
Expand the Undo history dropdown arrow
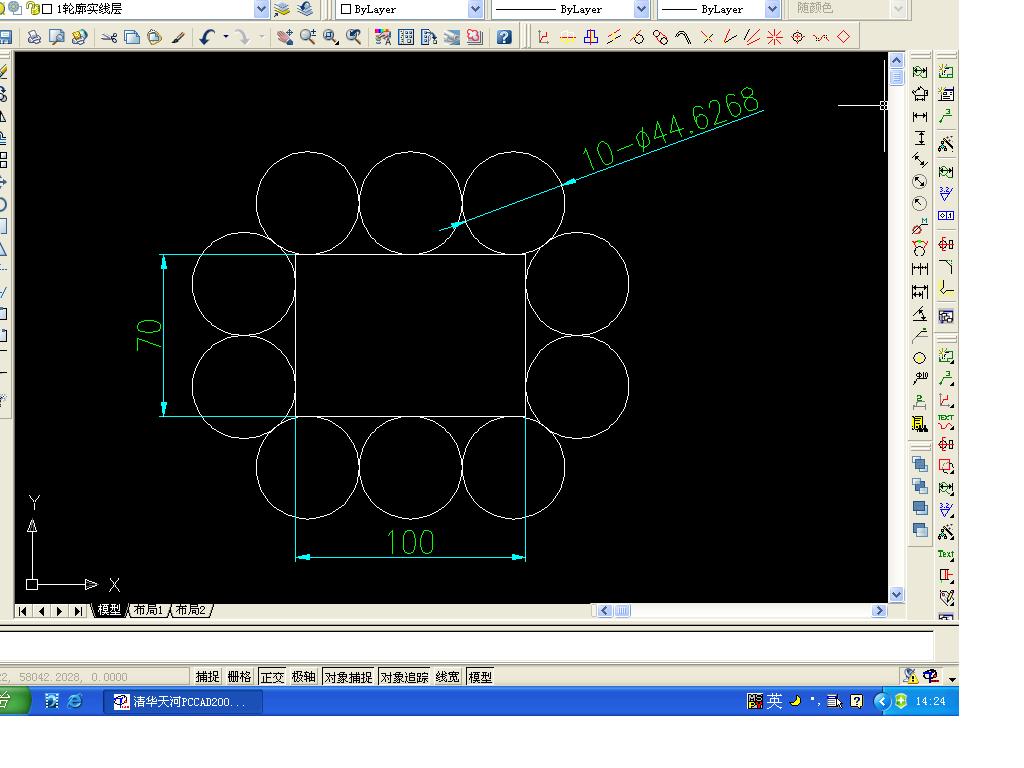226,37
